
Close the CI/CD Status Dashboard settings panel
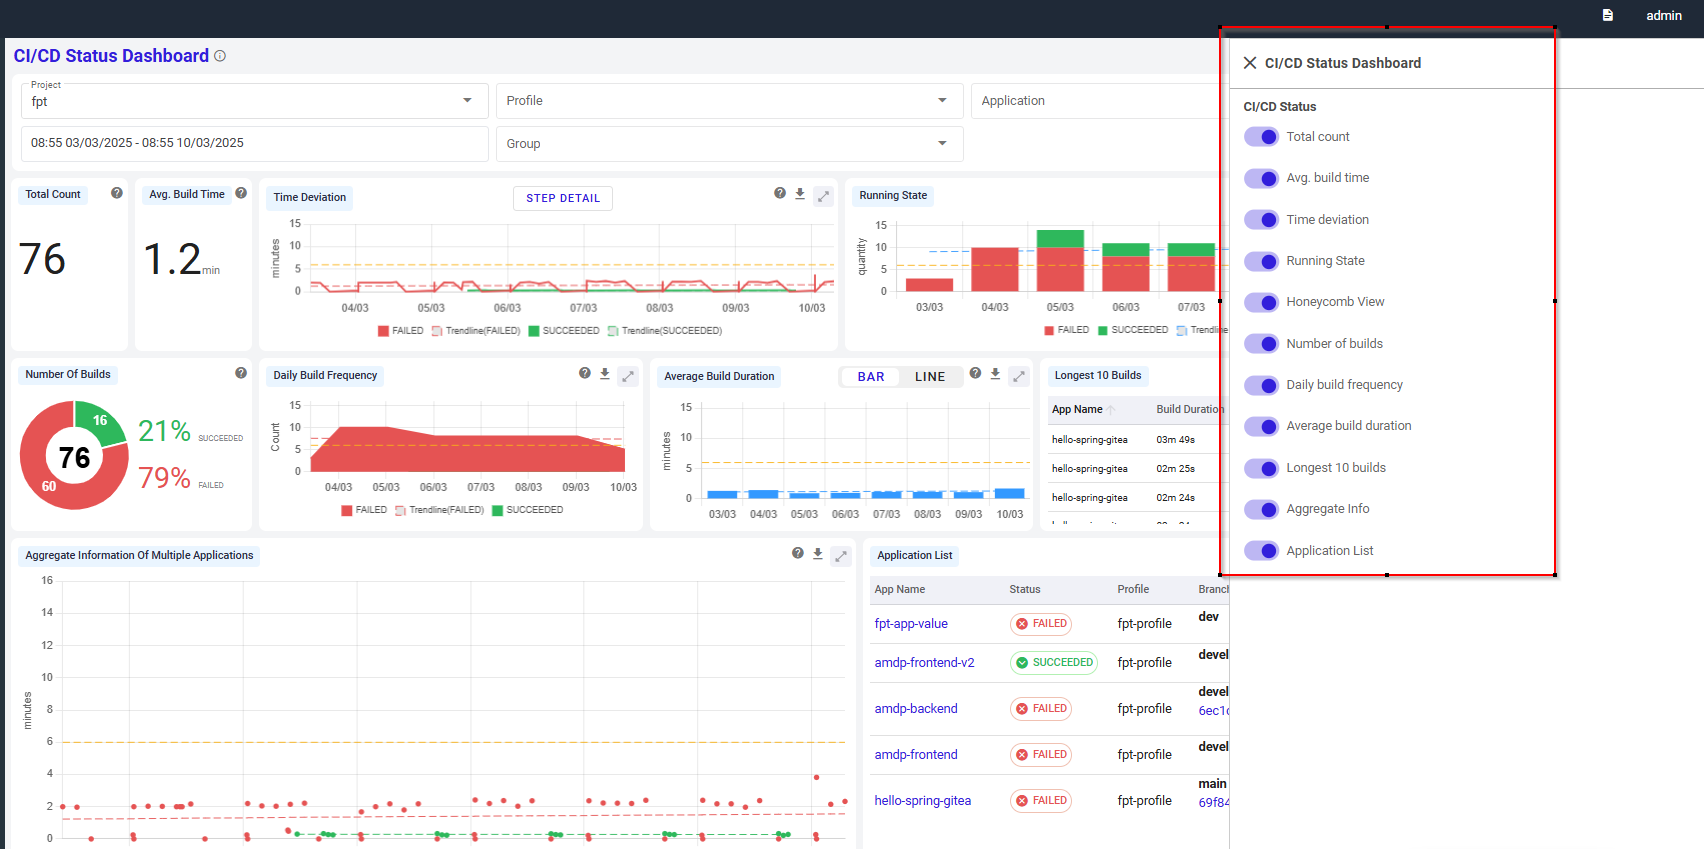click(1249, 63)
